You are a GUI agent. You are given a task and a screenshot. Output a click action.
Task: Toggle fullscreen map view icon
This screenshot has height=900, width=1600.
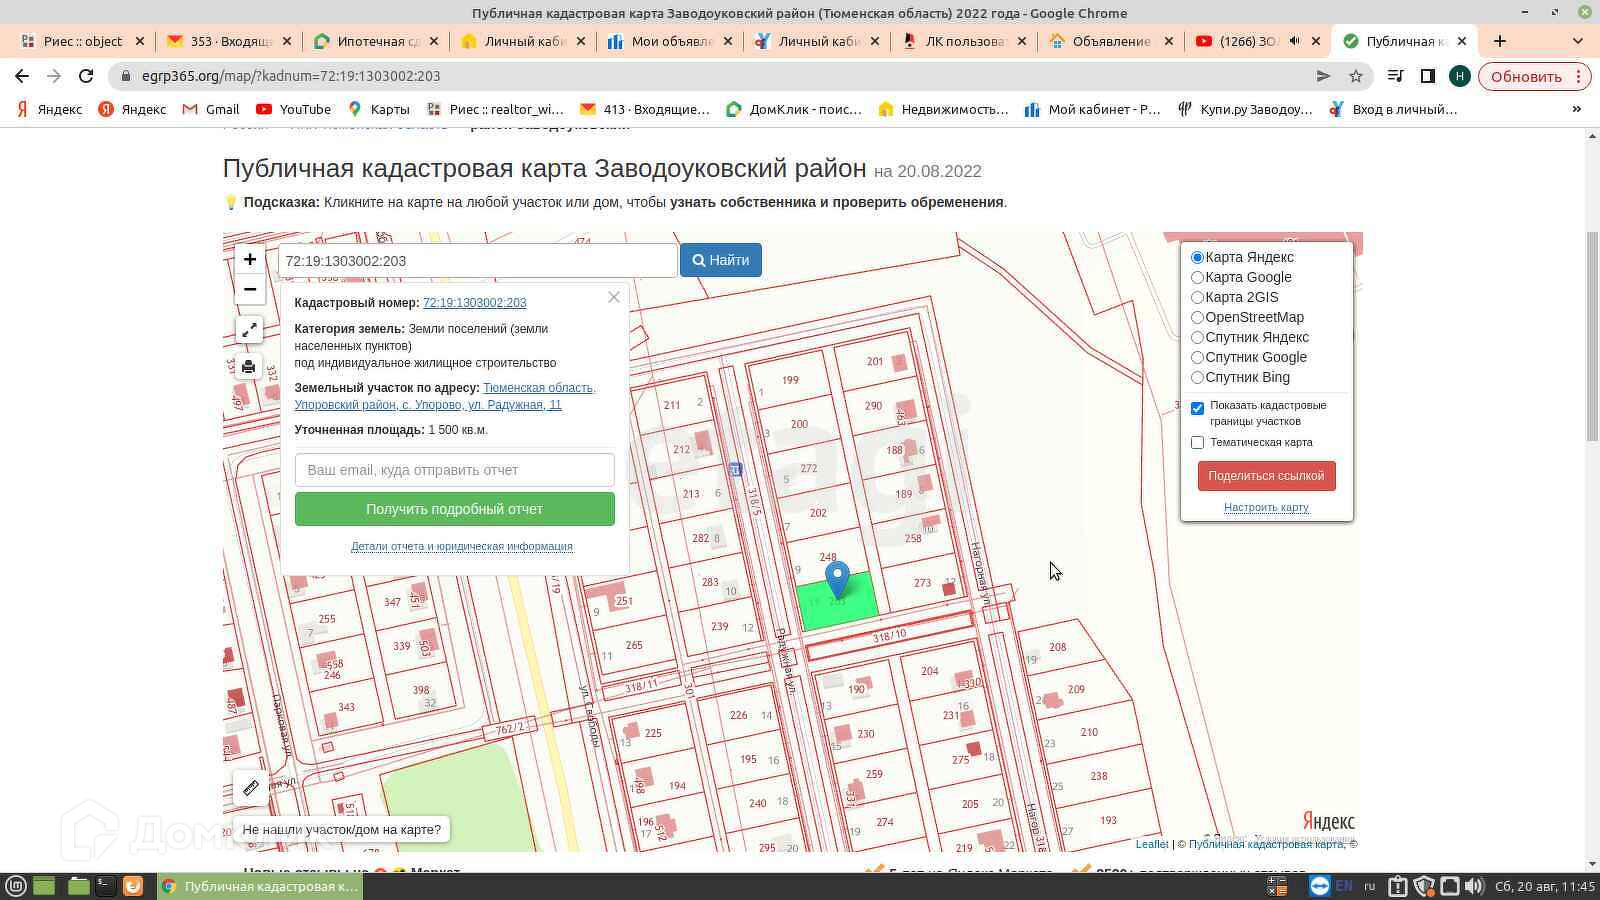pyautogui.click(x=249, y=330)
